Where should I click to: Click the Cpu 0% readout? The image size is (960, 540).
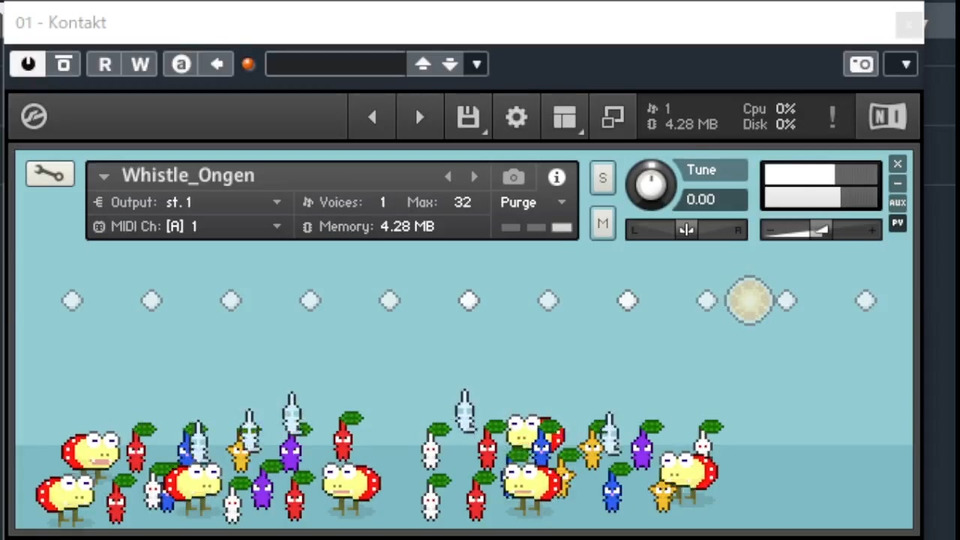pyautogui.click(x=770, y=109)
